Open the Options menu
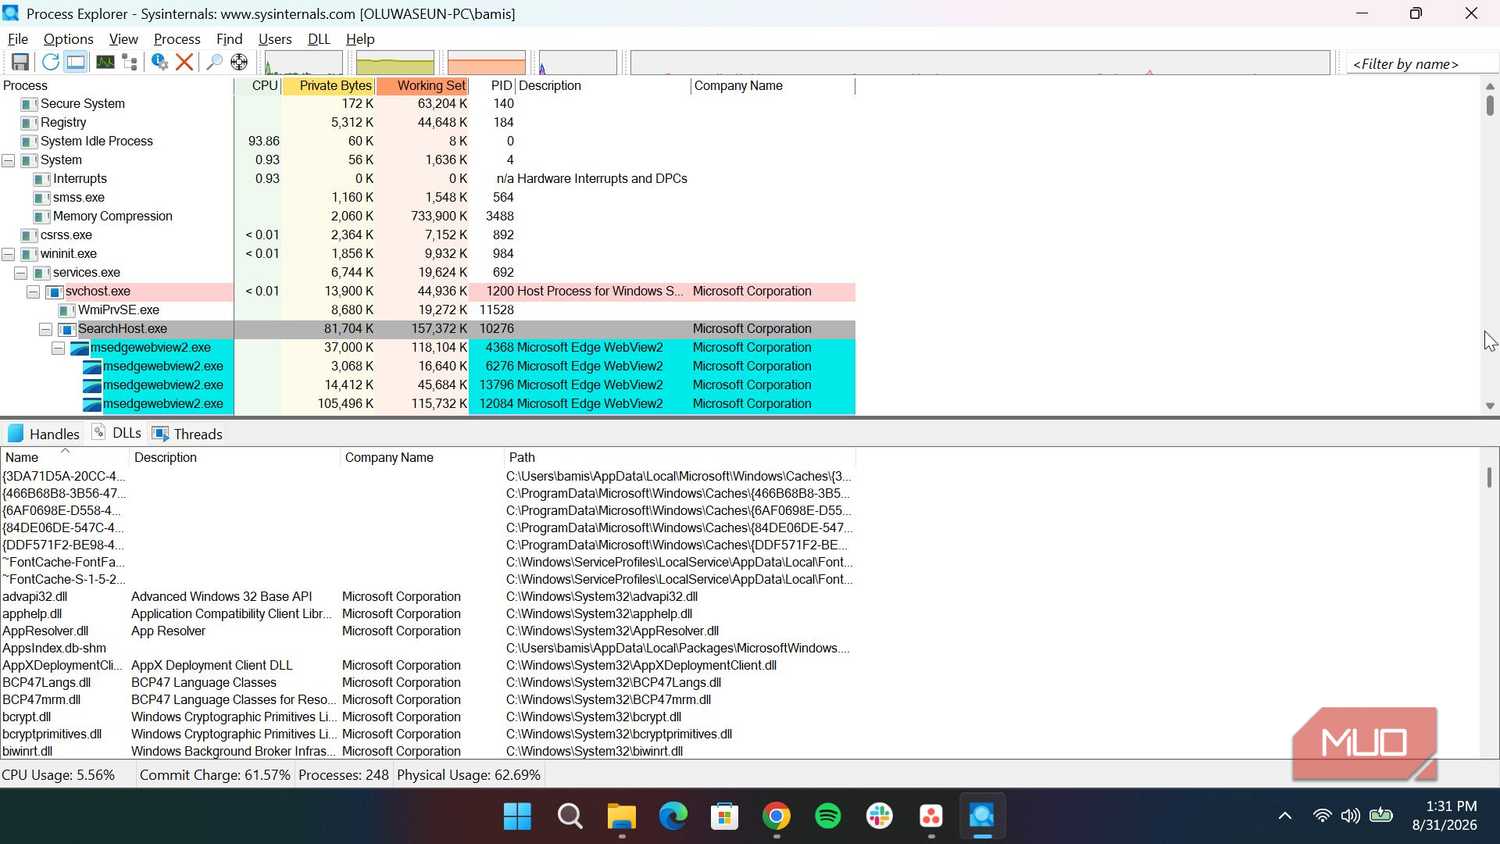Screen dimensions: 1500x844 tap(68, 39)
